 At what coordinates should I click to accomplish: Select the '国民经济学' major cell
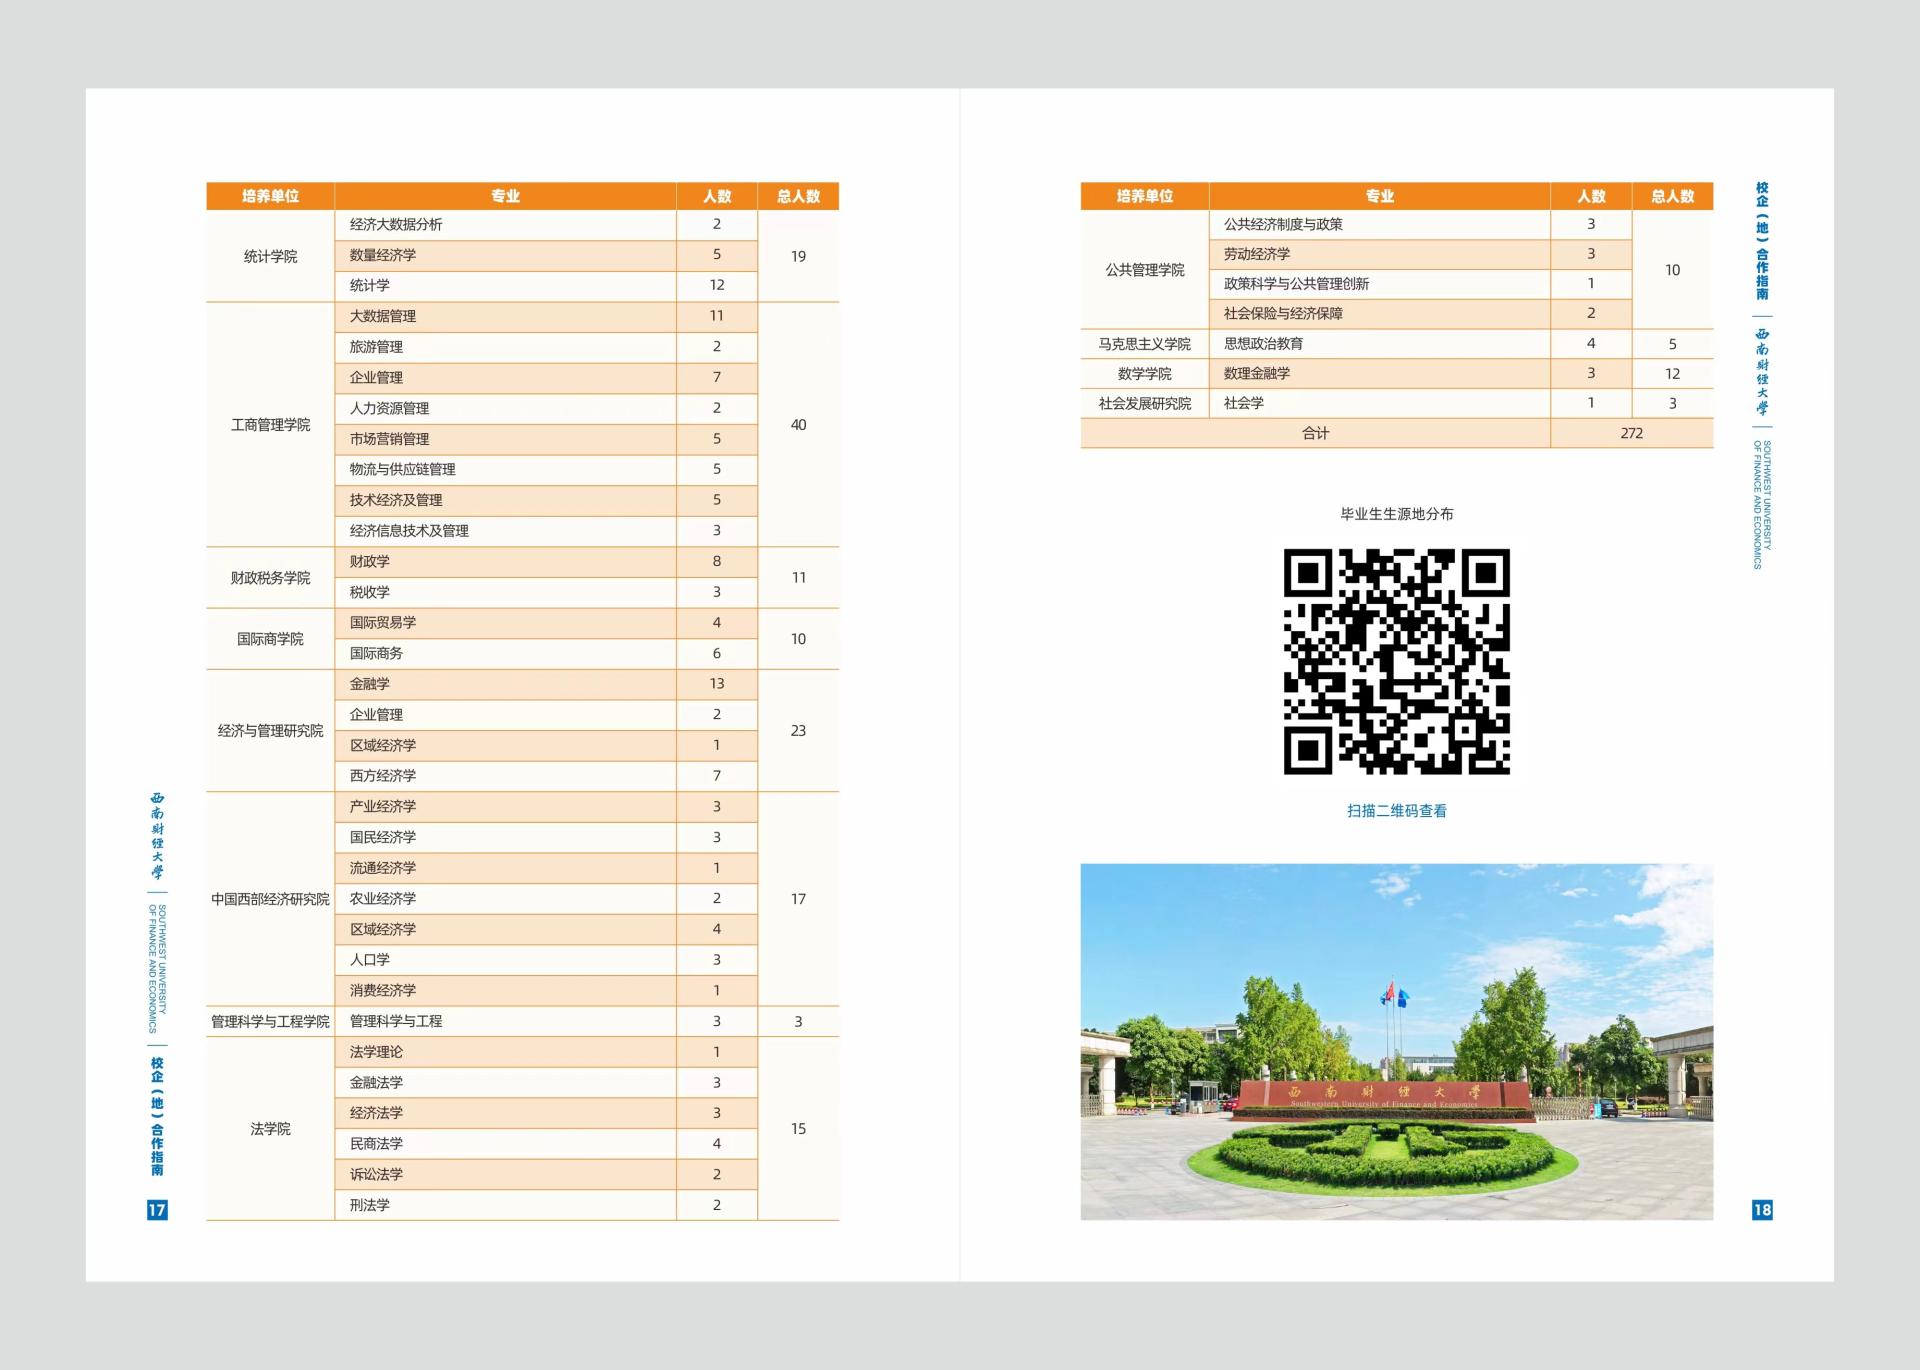coord(505,837)
